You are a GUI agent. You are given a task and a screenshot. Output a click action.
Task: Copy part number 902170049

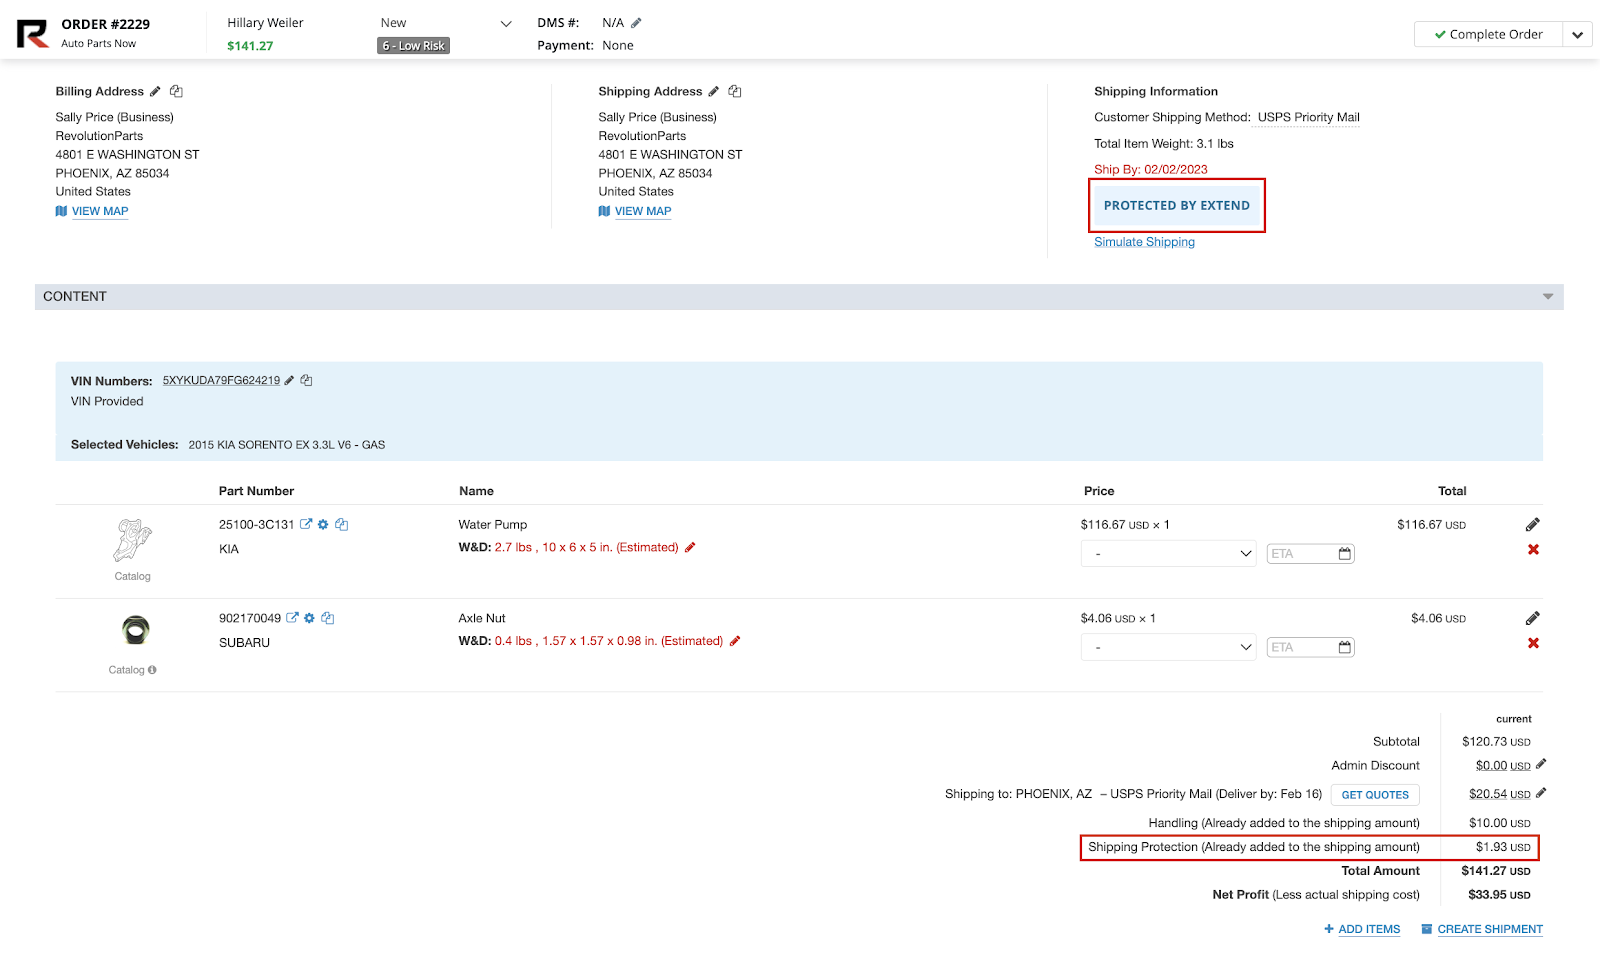[327, 618]
